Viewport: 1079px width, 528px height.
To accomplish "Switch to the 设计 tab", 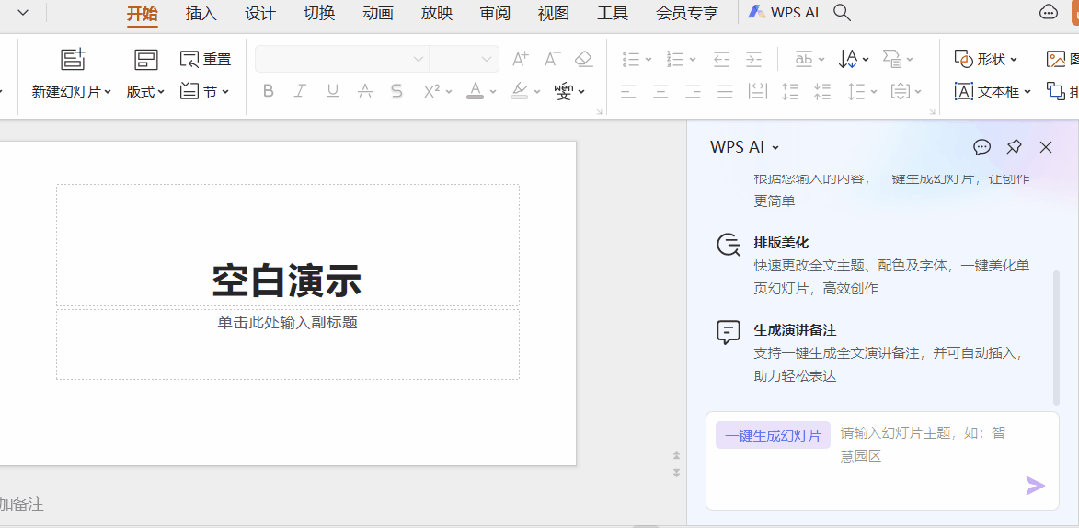I will pos(260,13).
